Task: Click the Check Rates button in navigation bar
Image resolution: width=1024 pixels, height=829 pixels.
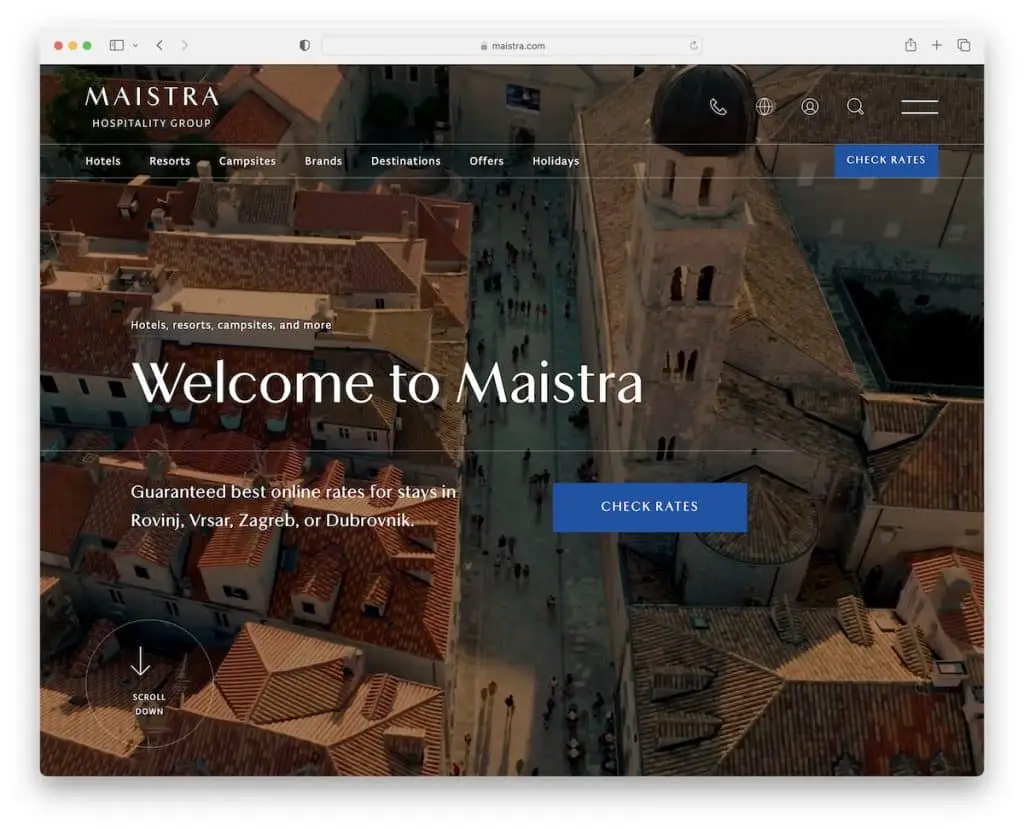Action: 886,160
